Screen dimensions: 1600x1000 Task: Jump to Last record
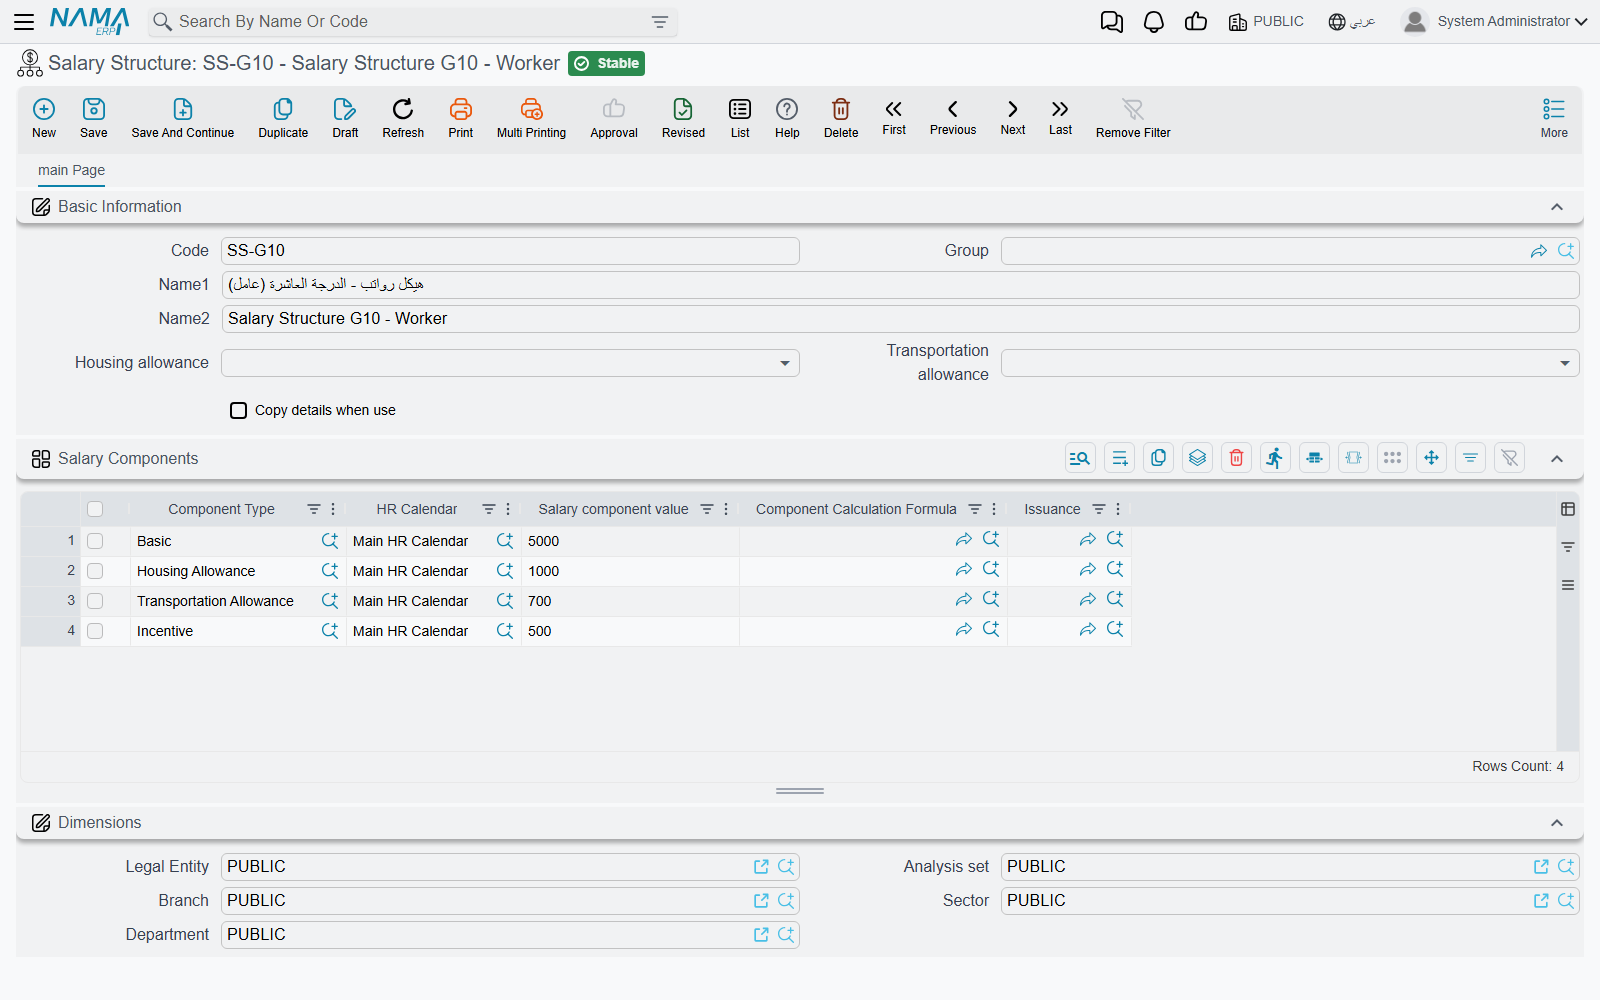1060,116
